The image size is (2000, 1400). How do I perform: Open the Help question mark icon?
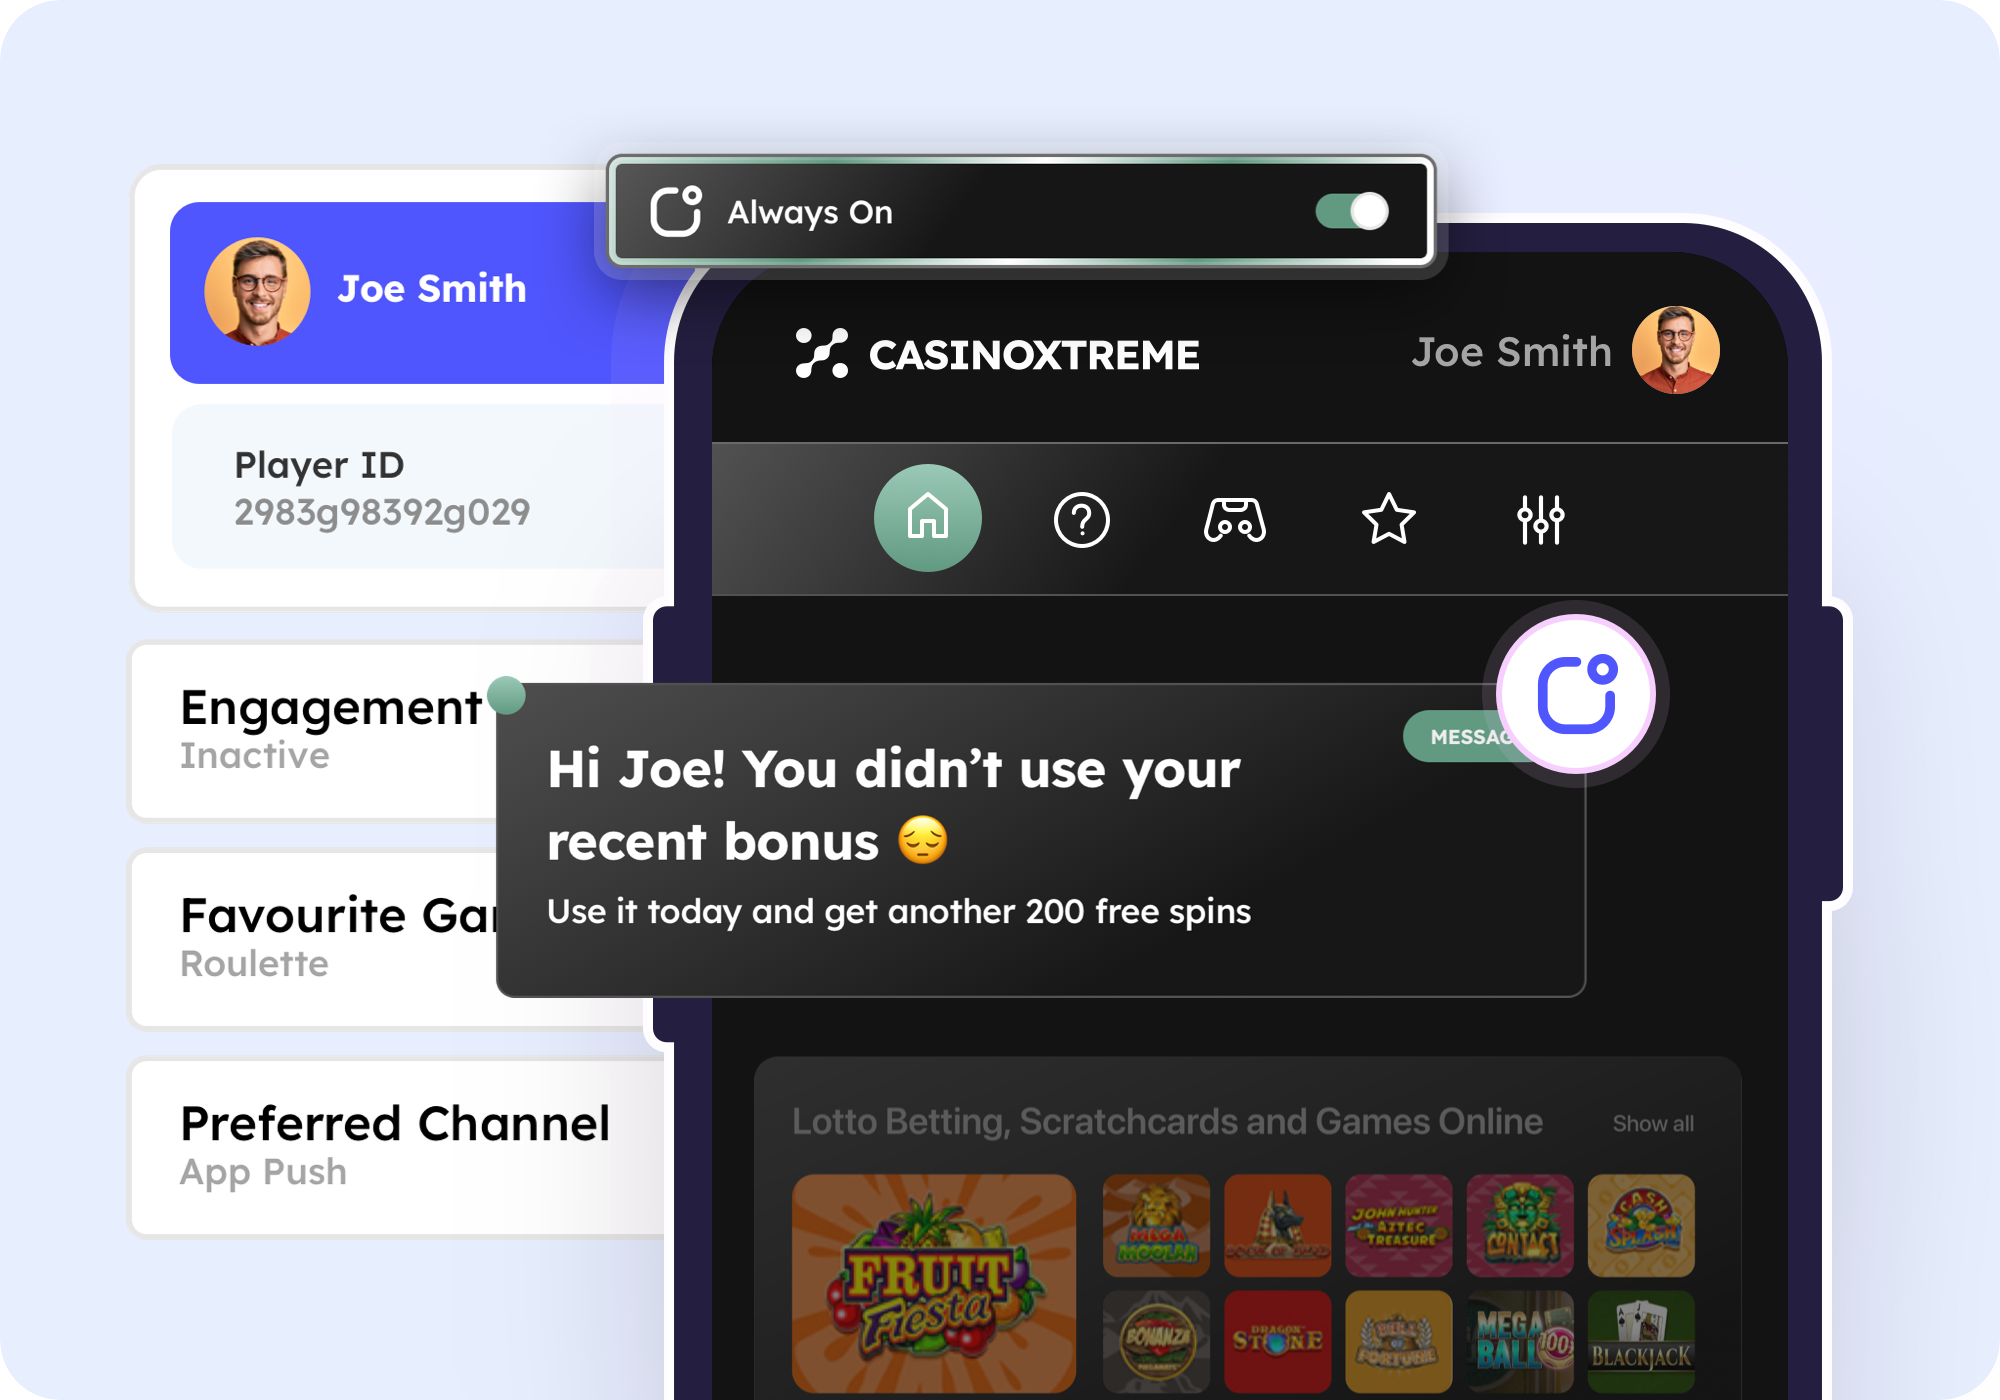pyautogui.click(x=1081, y=519)
